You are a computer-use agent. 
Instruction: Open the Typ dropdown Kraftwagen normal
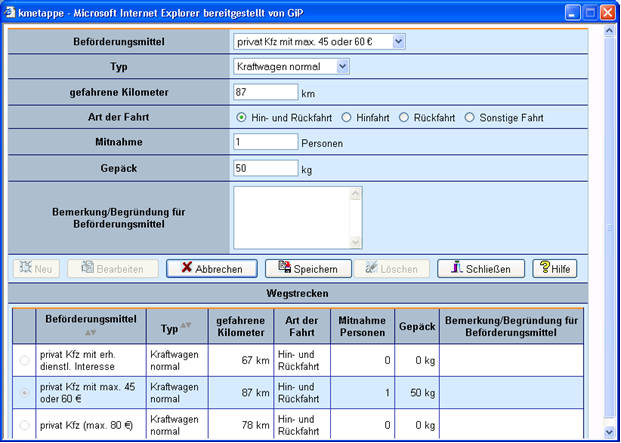[x=291, y=67]
